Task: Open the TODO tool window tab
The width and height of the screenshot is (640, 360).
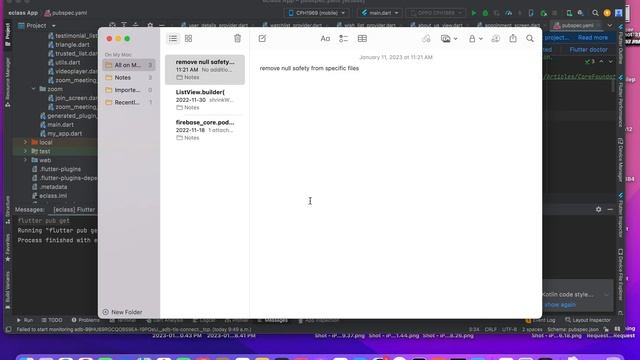Action: [52, 320]
